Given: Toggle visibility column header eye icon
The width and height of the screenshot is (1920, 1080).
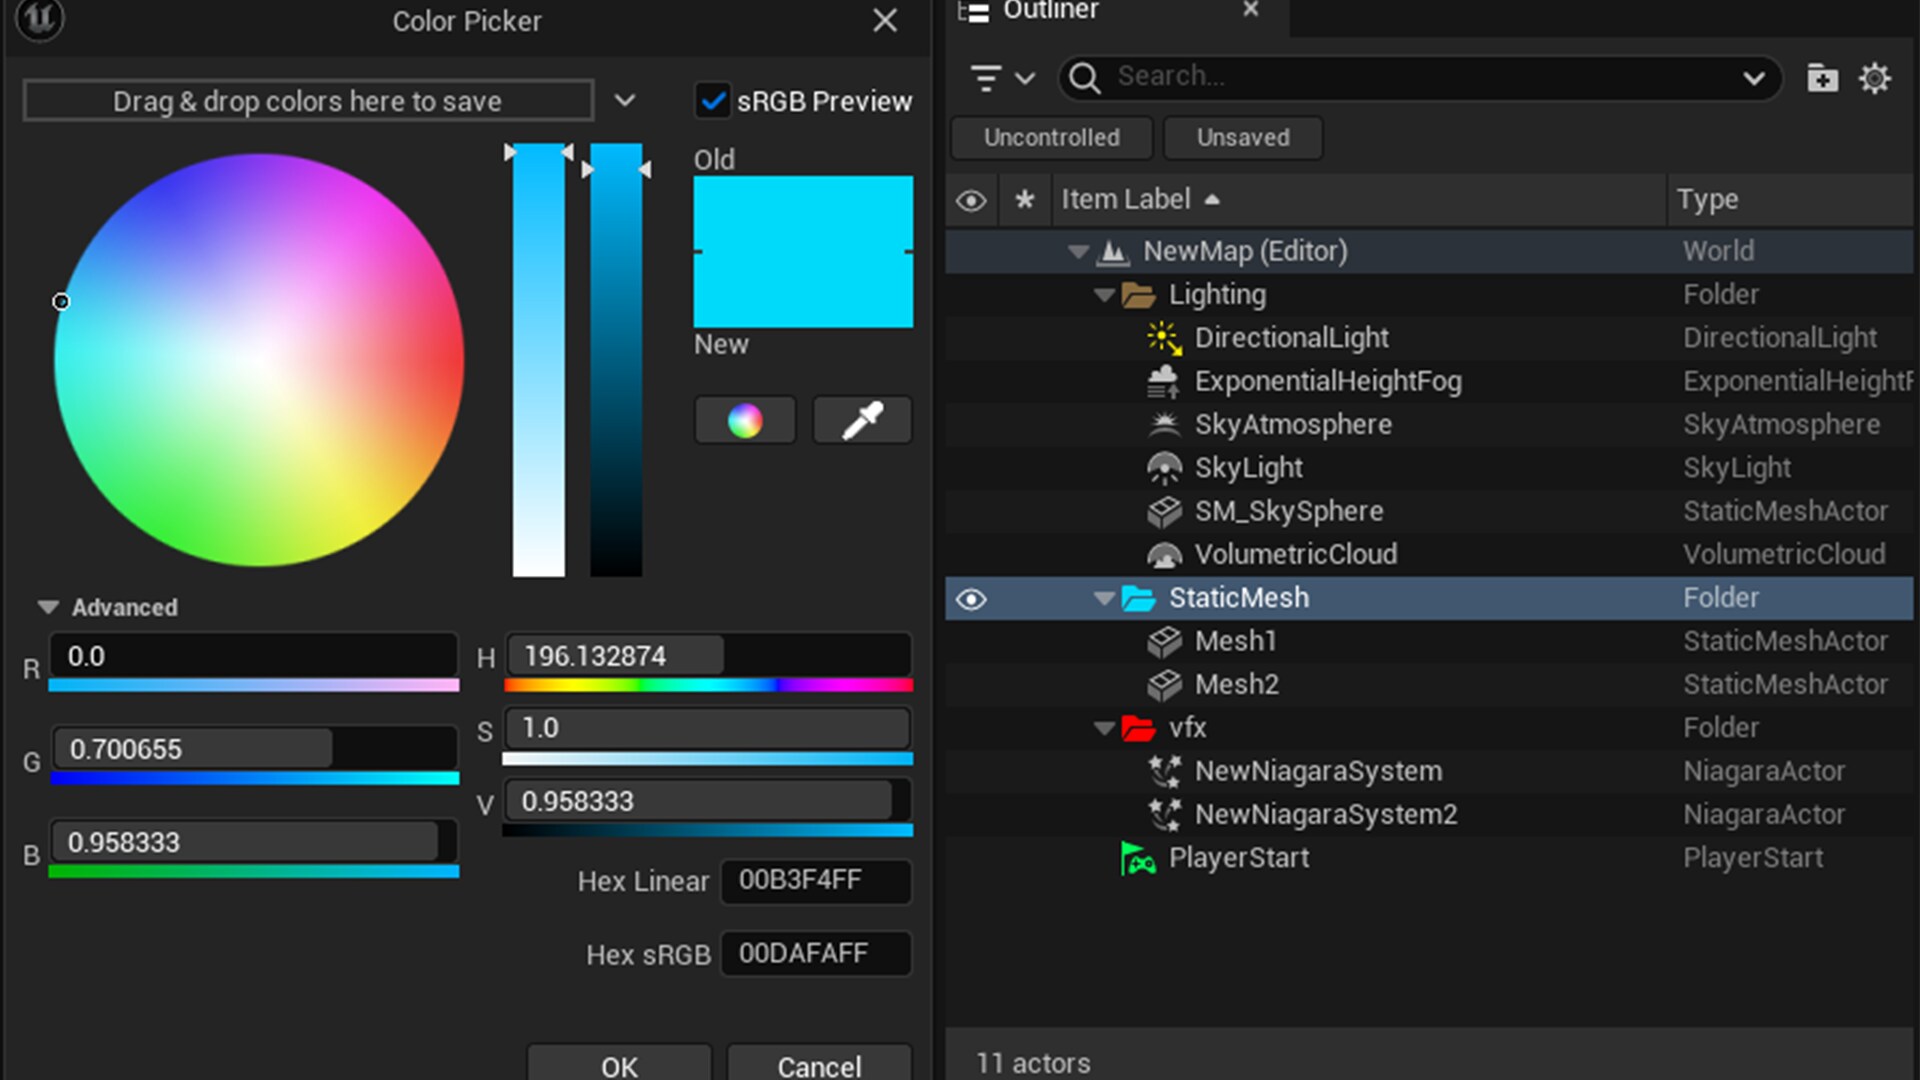Looking at the screenshot, I should pos(971,200).
